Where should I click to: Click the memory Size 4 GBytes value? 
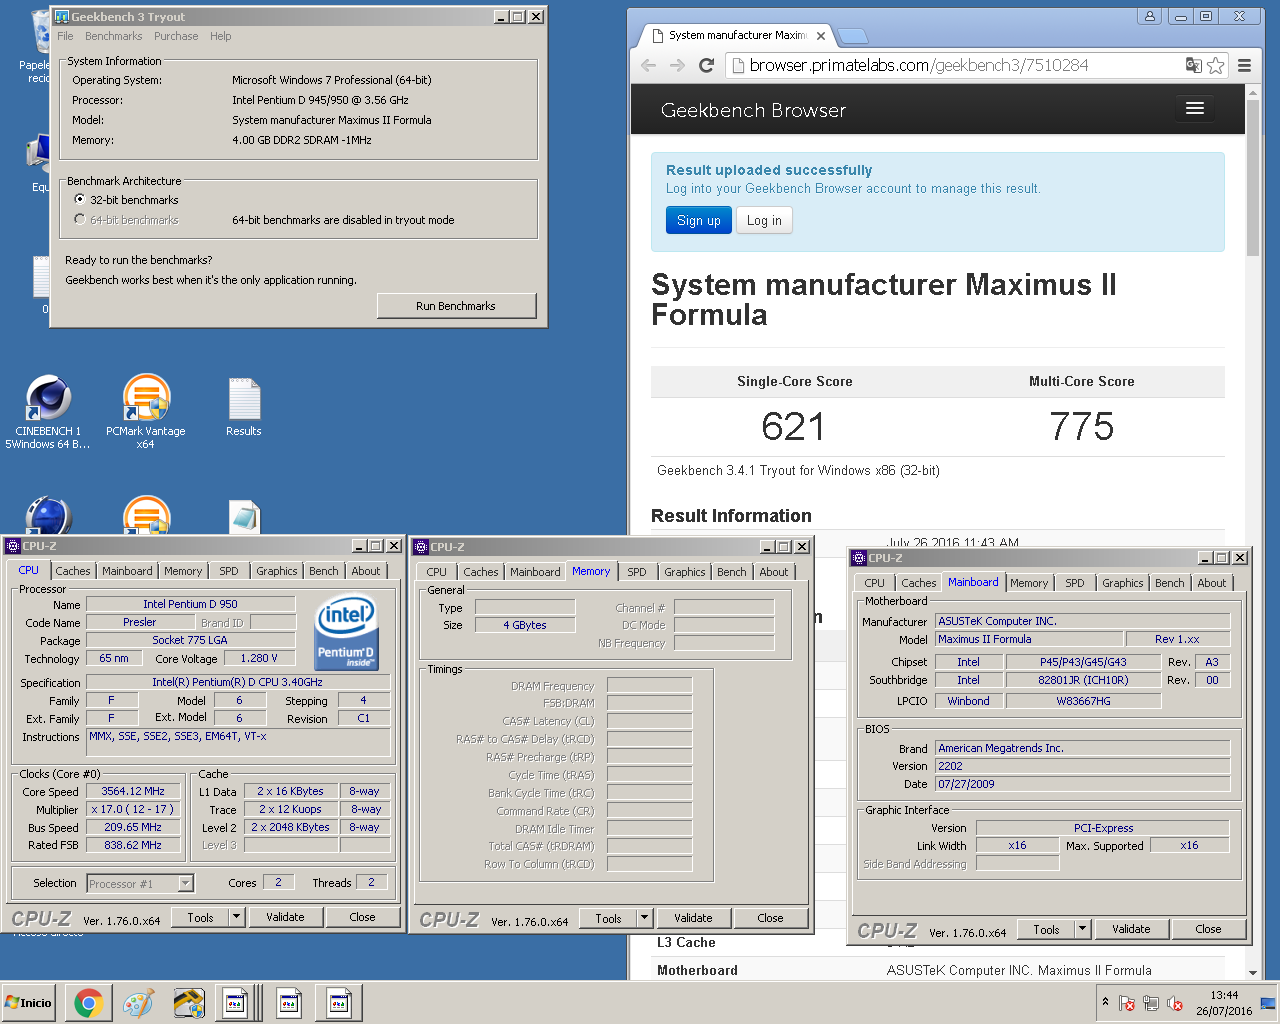(525, 625)
